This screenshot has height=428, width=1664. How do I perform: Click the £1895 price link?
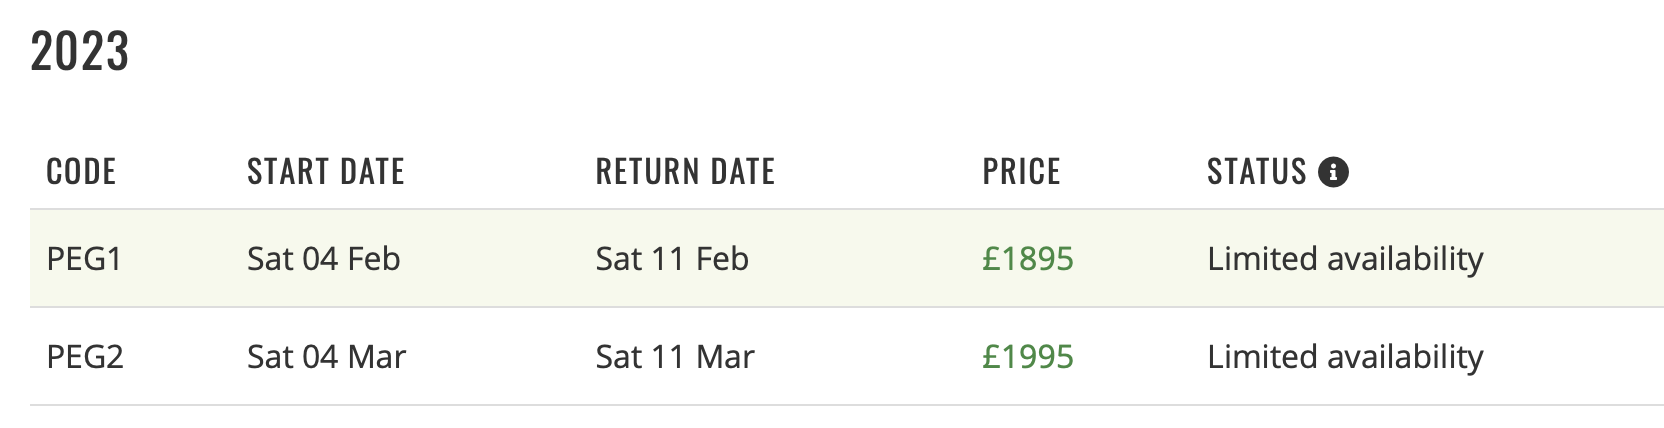(1028, 259)
